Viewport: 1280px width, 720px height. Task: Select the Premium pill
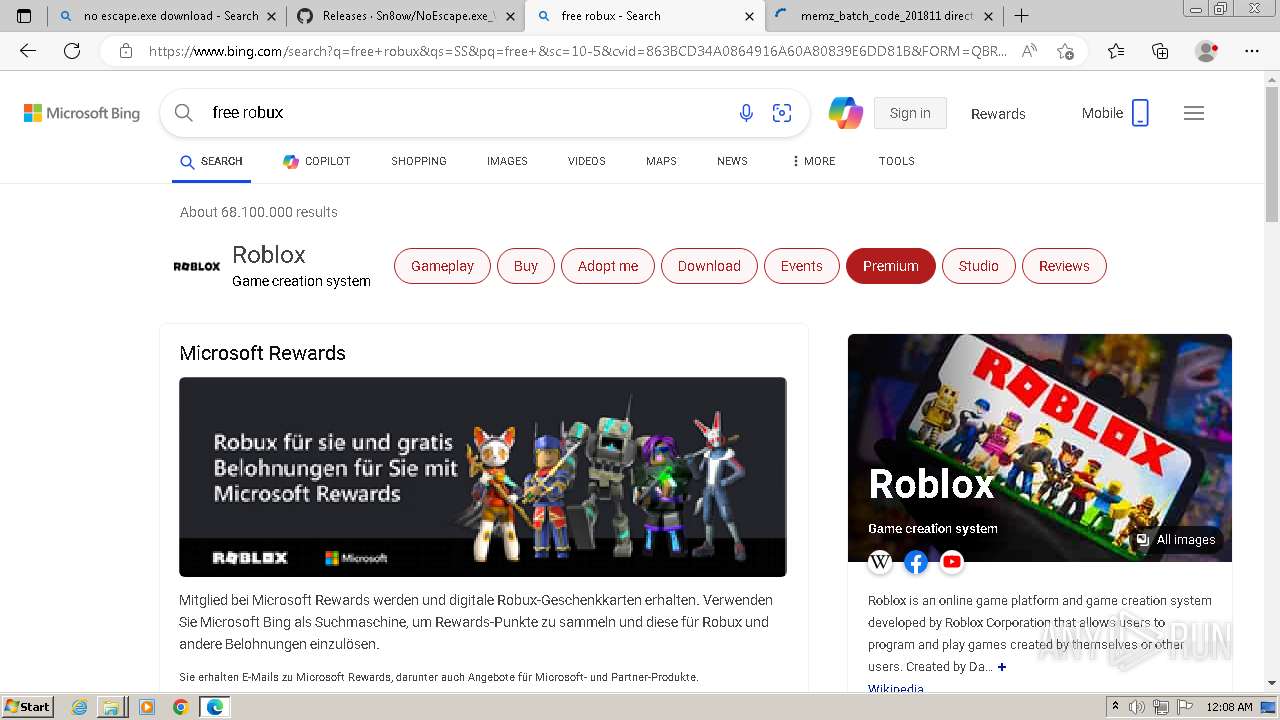(891, 266)
